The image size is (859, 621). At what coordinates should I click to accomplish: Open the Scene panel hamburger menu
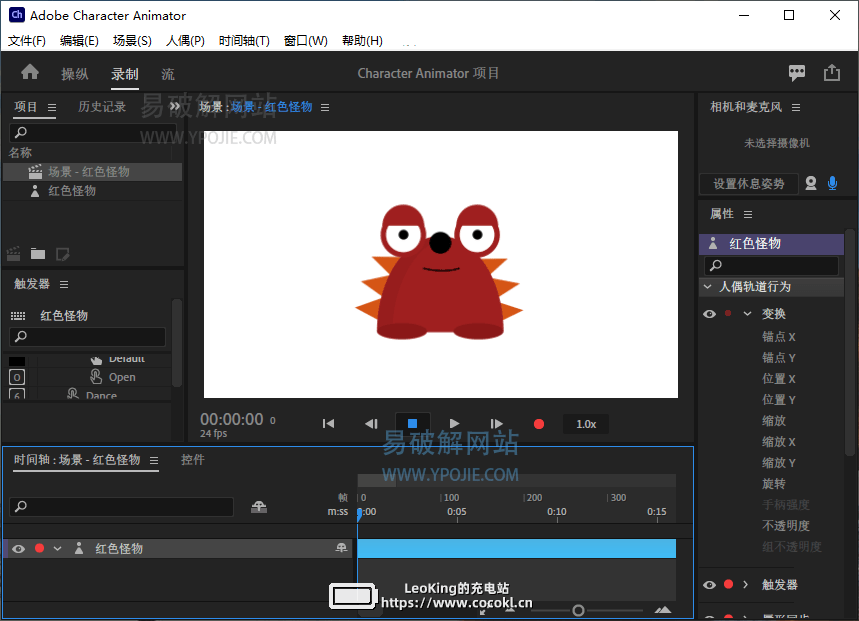point(325,107)
